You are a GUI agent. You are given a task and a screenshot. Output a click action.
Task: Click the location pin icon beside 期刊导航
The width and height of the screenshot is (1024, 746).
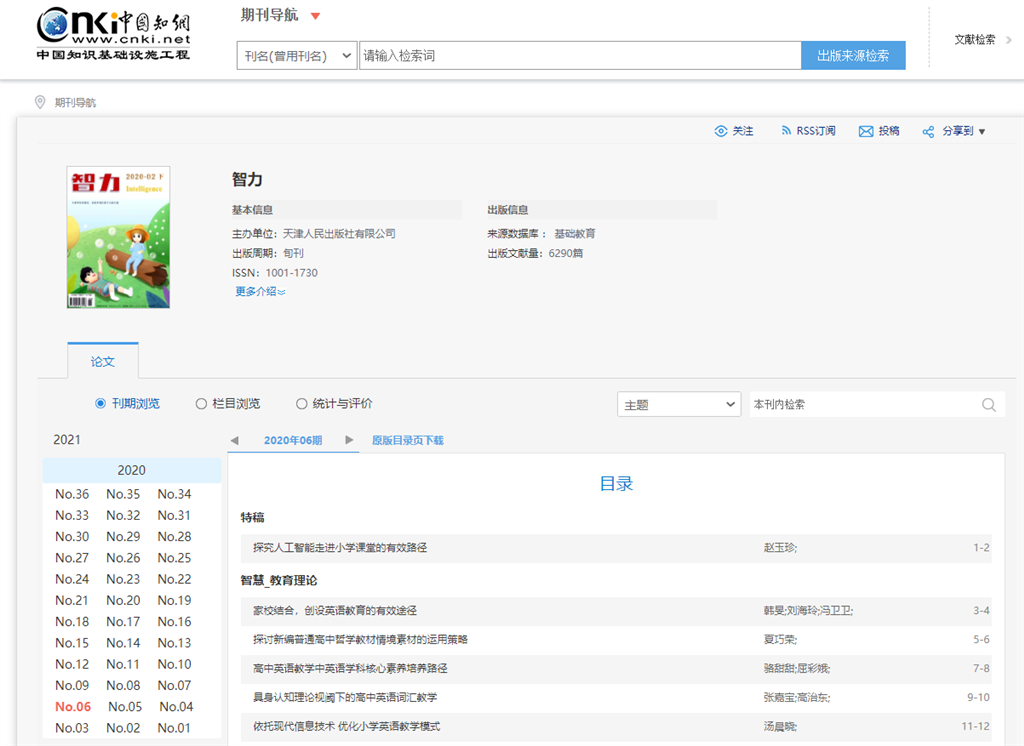pyautogui.click(x=40, y=102)
